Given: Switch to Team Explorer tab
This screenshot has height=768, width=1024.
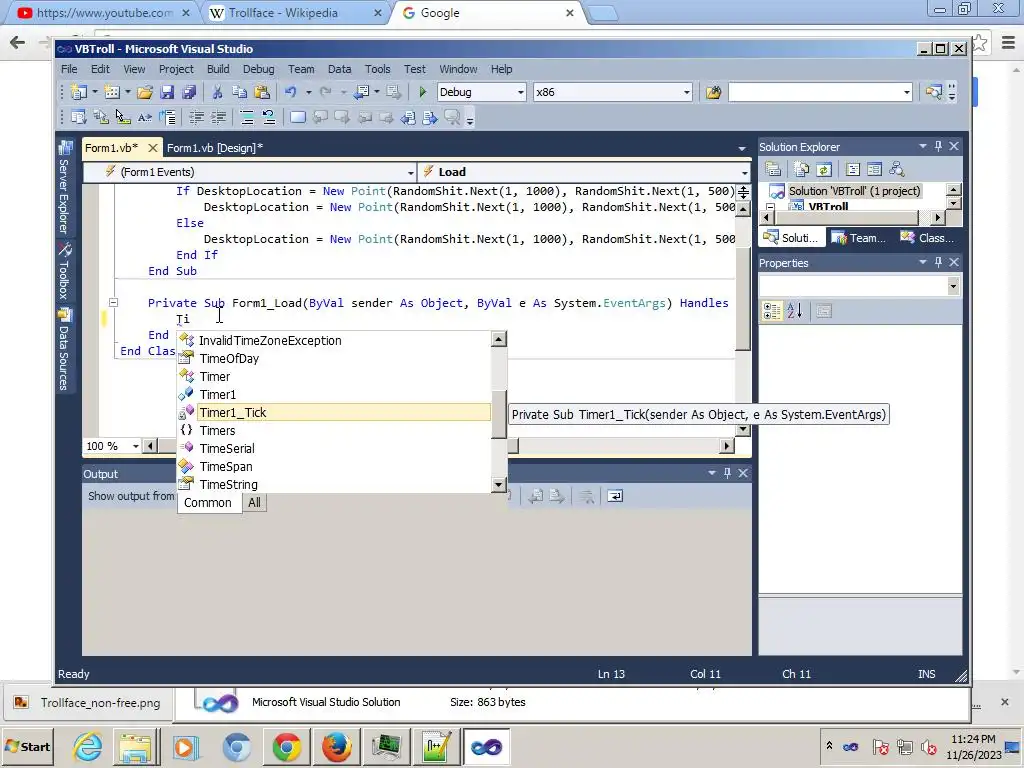Looking at the screenshot, I should pos(859,238).
